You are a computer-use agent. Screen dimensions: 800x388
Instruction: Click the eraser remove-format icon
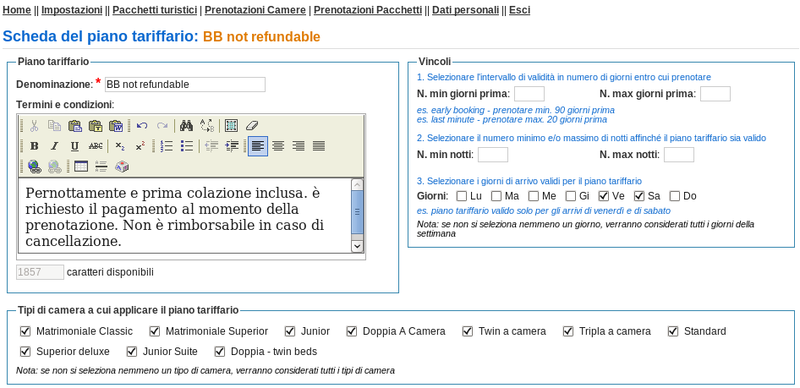252,126
